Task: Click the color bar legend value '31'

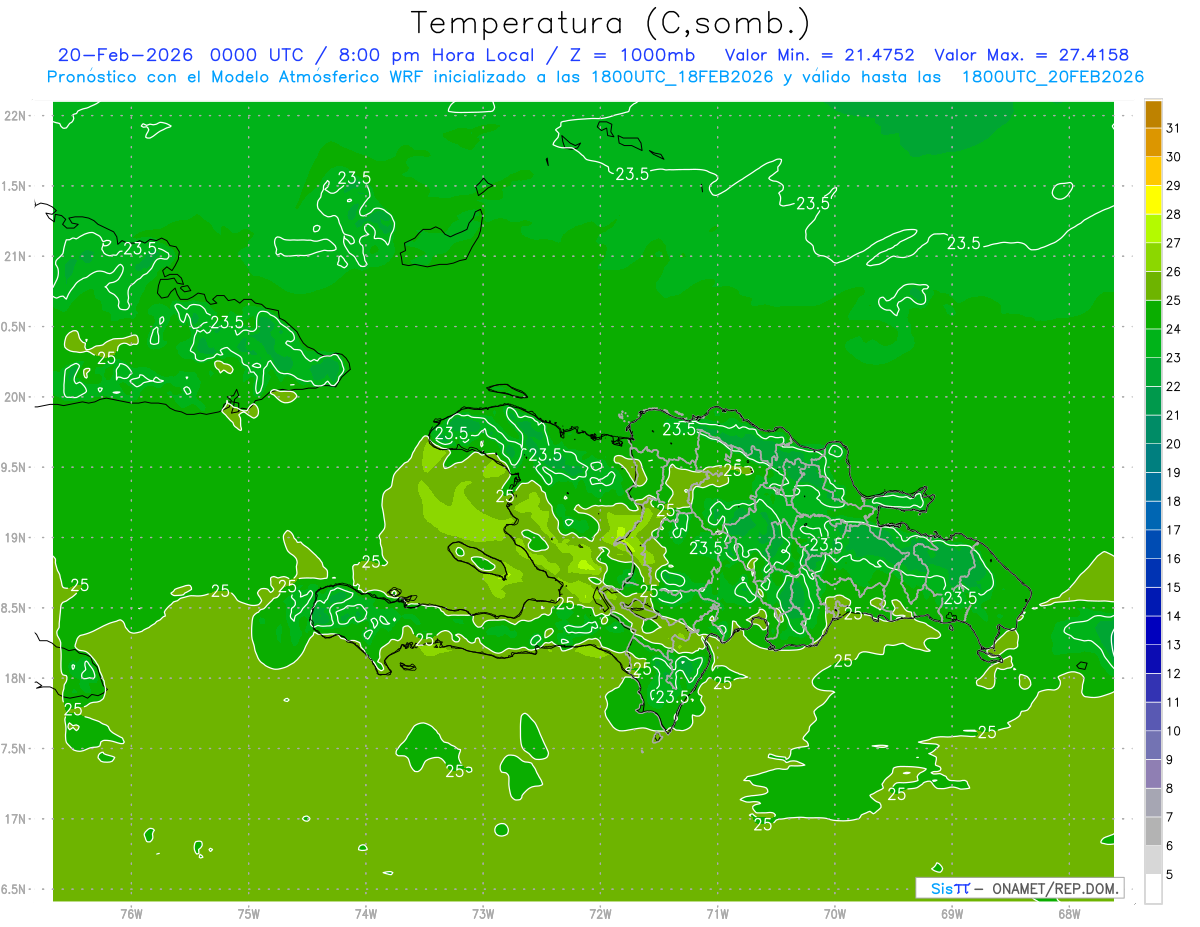Action: [1173, 128]
